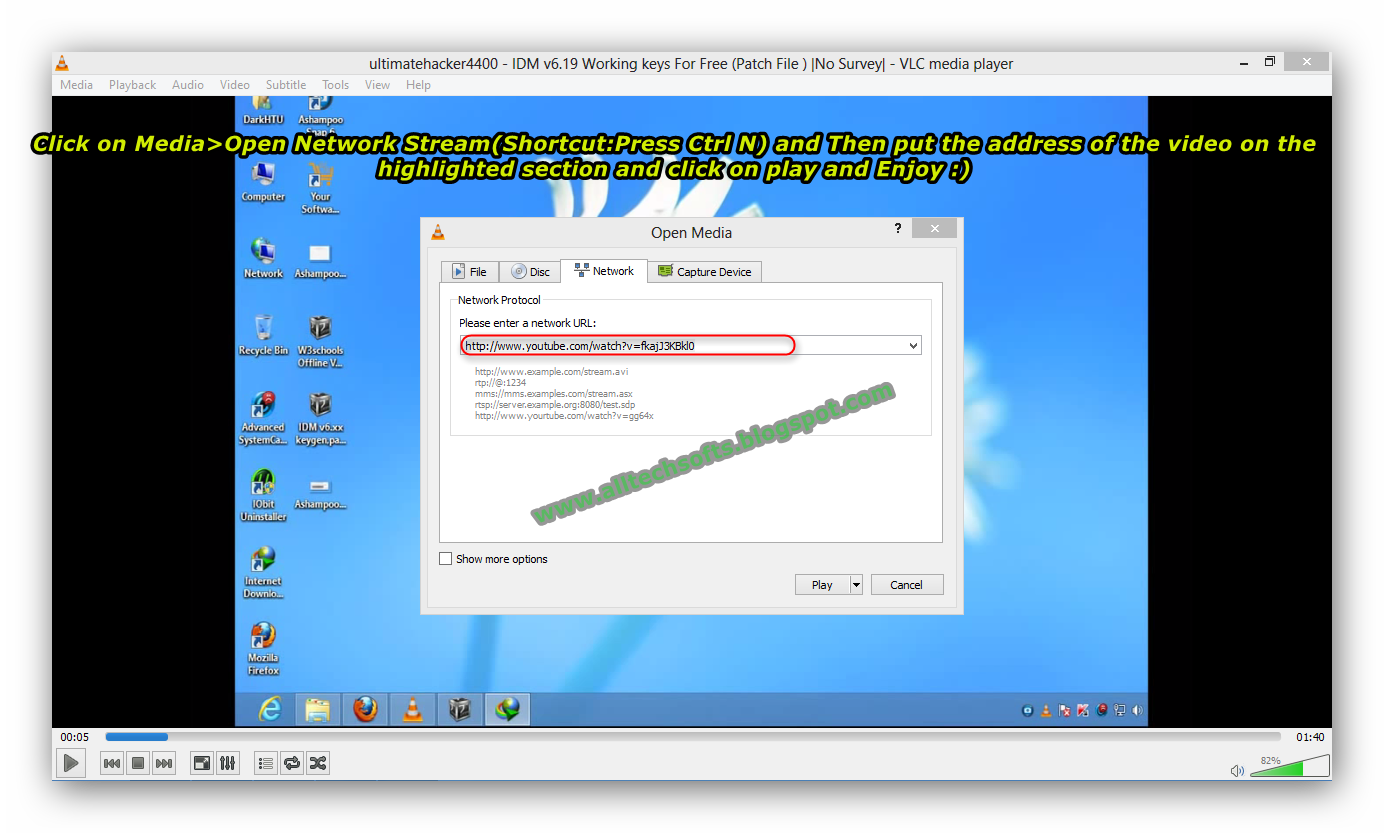Mute audio via the speaker icon
Image resolution: width=1384 pixels, height=833 pixels.
tap(1237, 770)
